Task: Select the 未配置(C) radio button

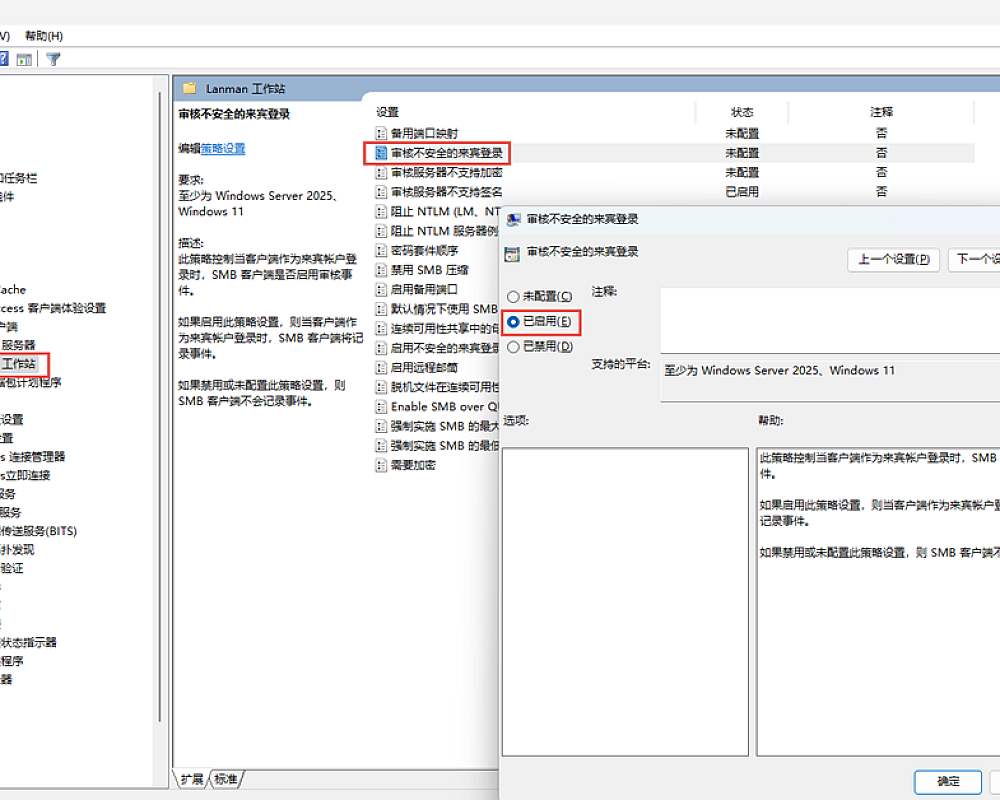Action: coord(514,297)
